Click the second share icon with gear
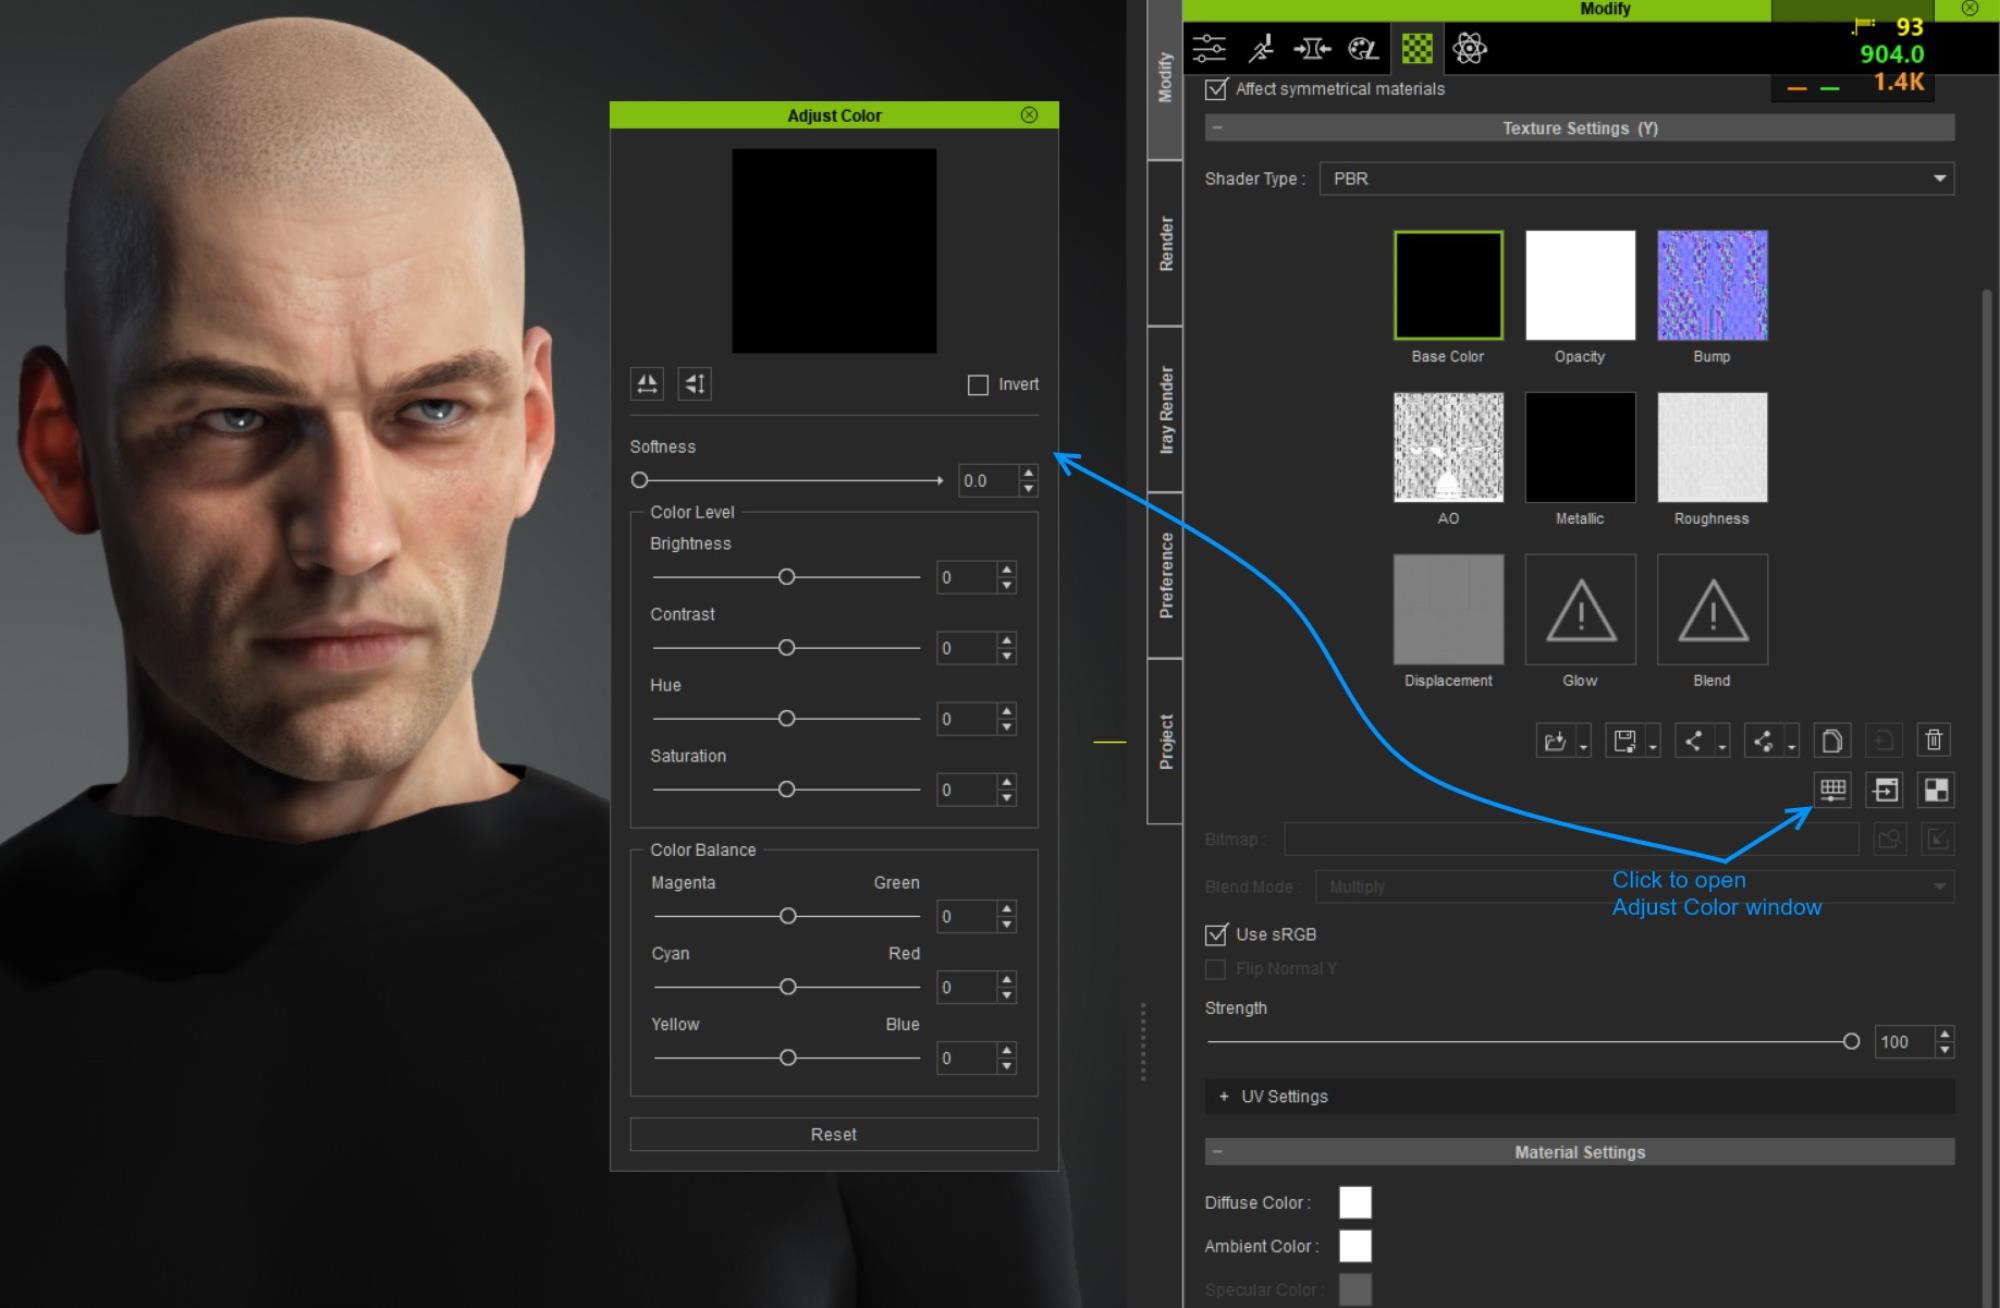This screenshot has height=1308, width=2000. 1763,741
